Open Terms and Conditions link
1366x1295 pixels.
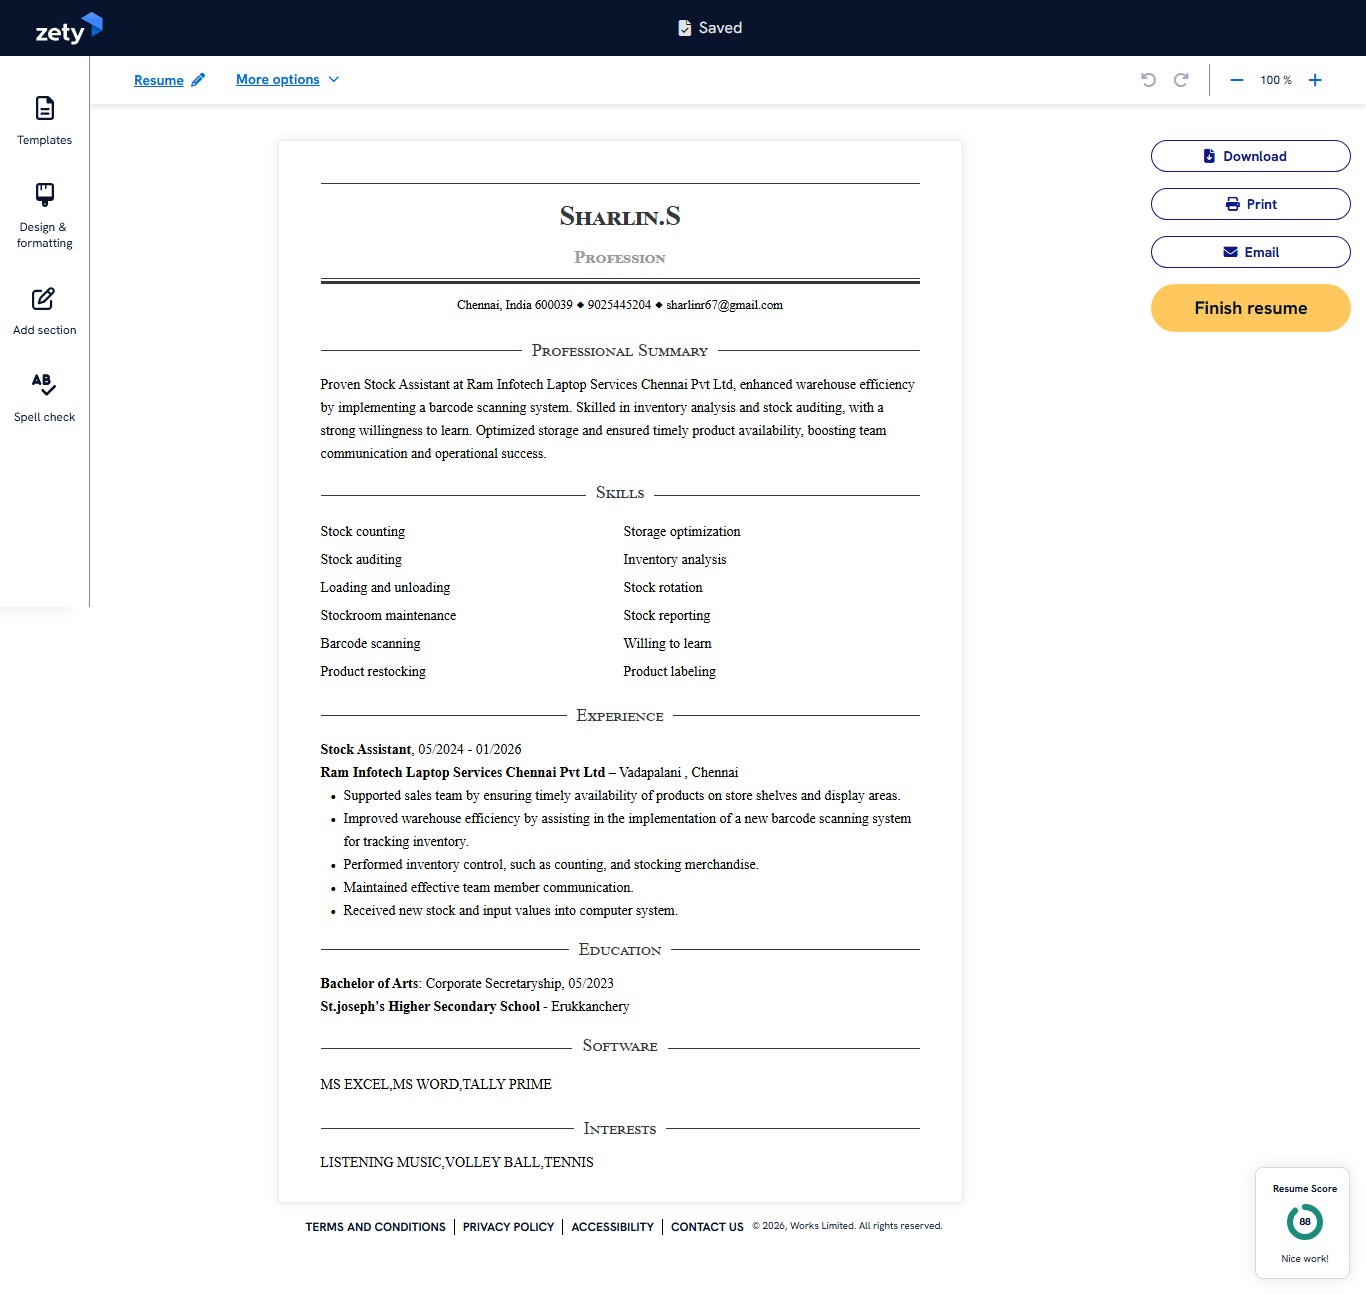tap(375, 1227)
